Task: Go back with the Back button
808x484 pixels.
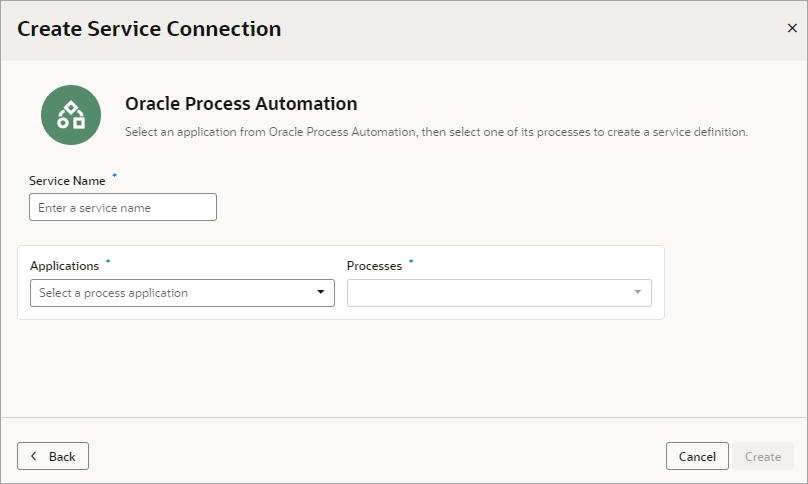Action: [x=53, y=456]
